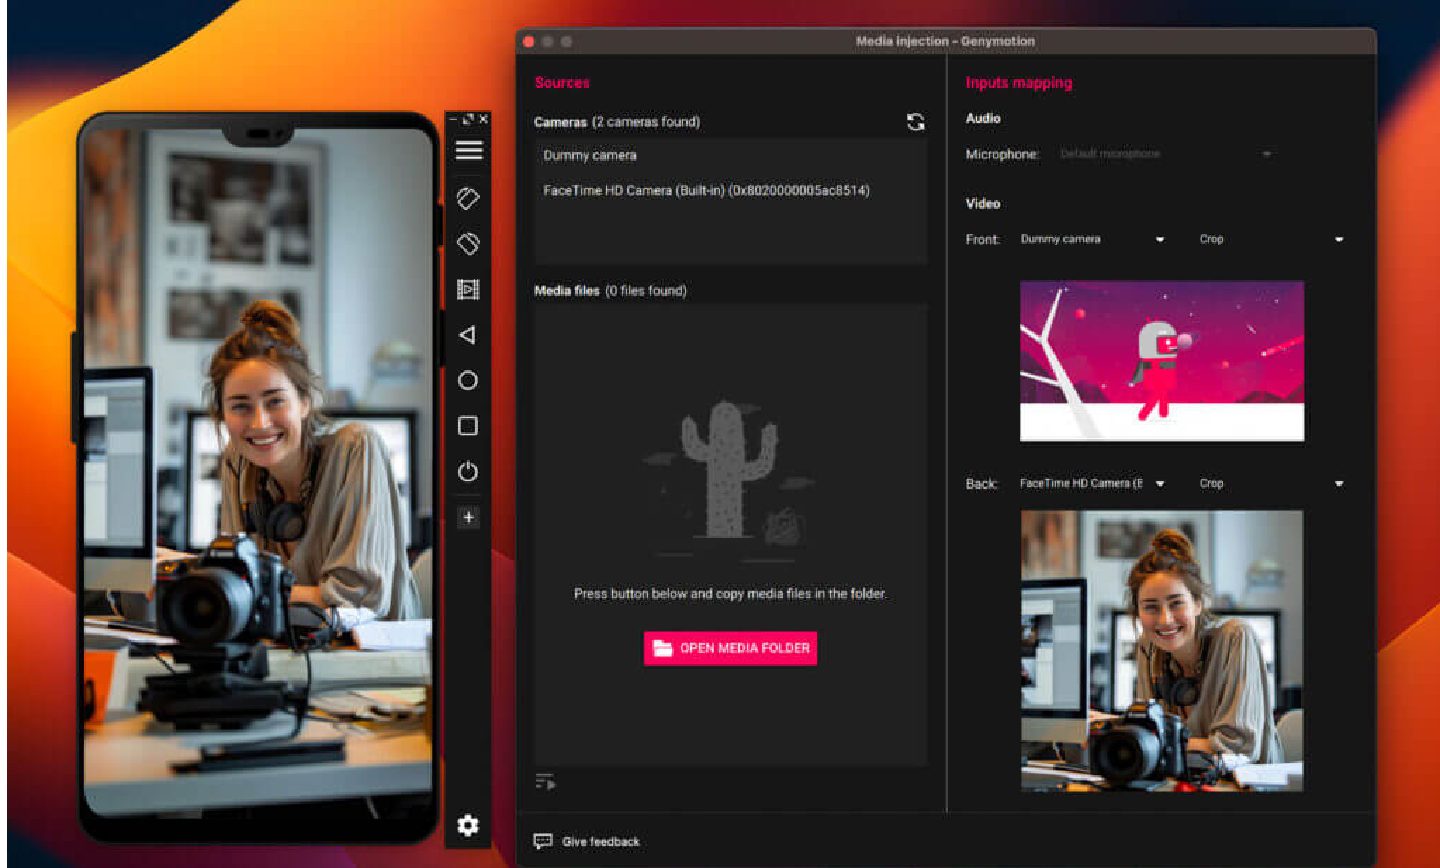Click the Give feedback chat icon

click(x=543, y=841)
